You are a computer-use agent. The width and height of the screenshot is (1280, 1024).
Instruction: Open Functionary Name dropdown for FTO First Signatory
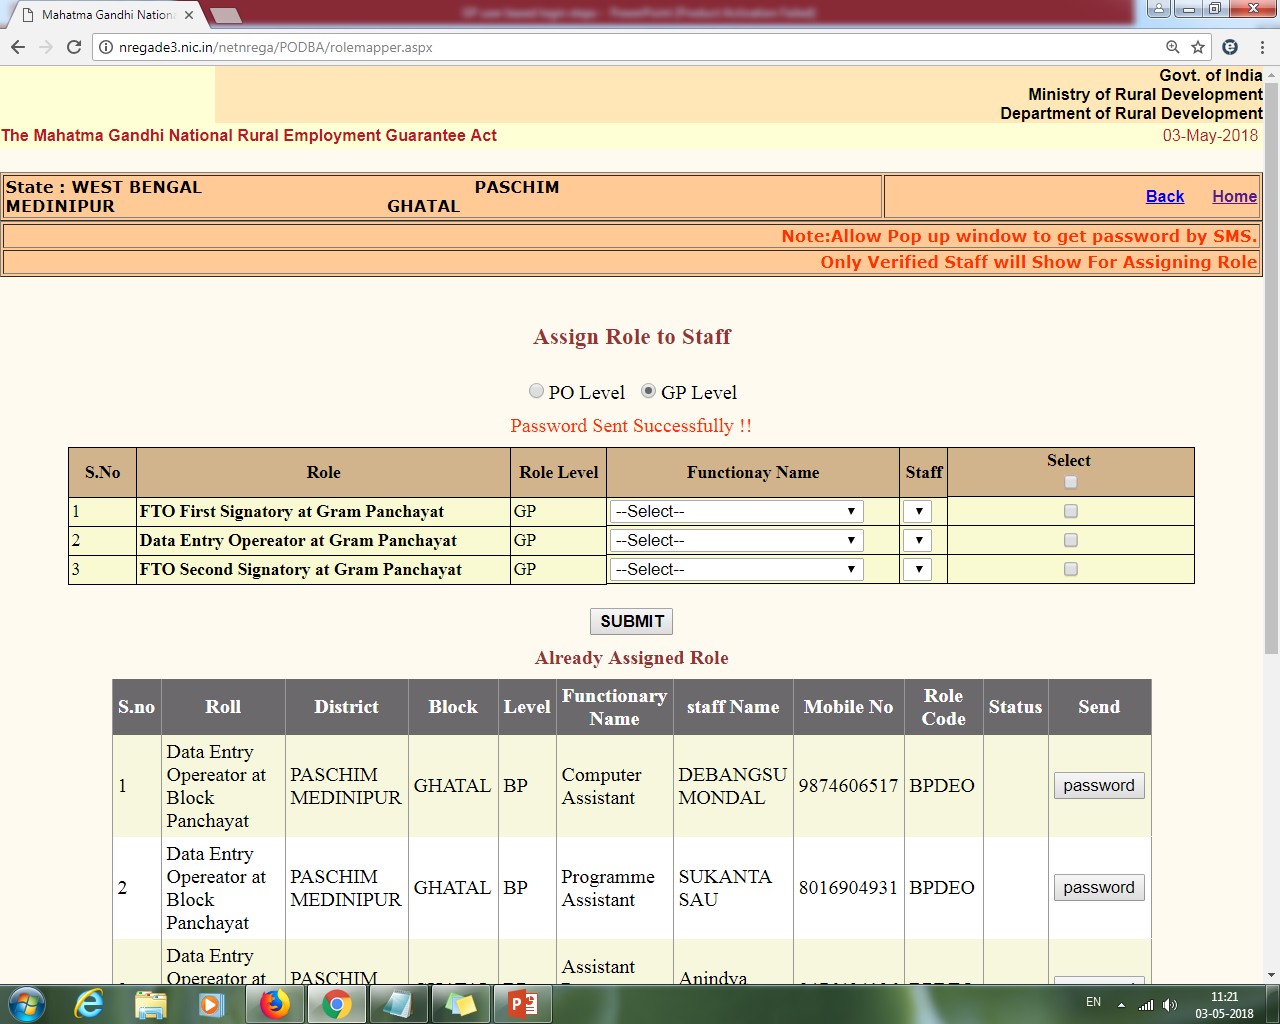(x=736, y=511)
